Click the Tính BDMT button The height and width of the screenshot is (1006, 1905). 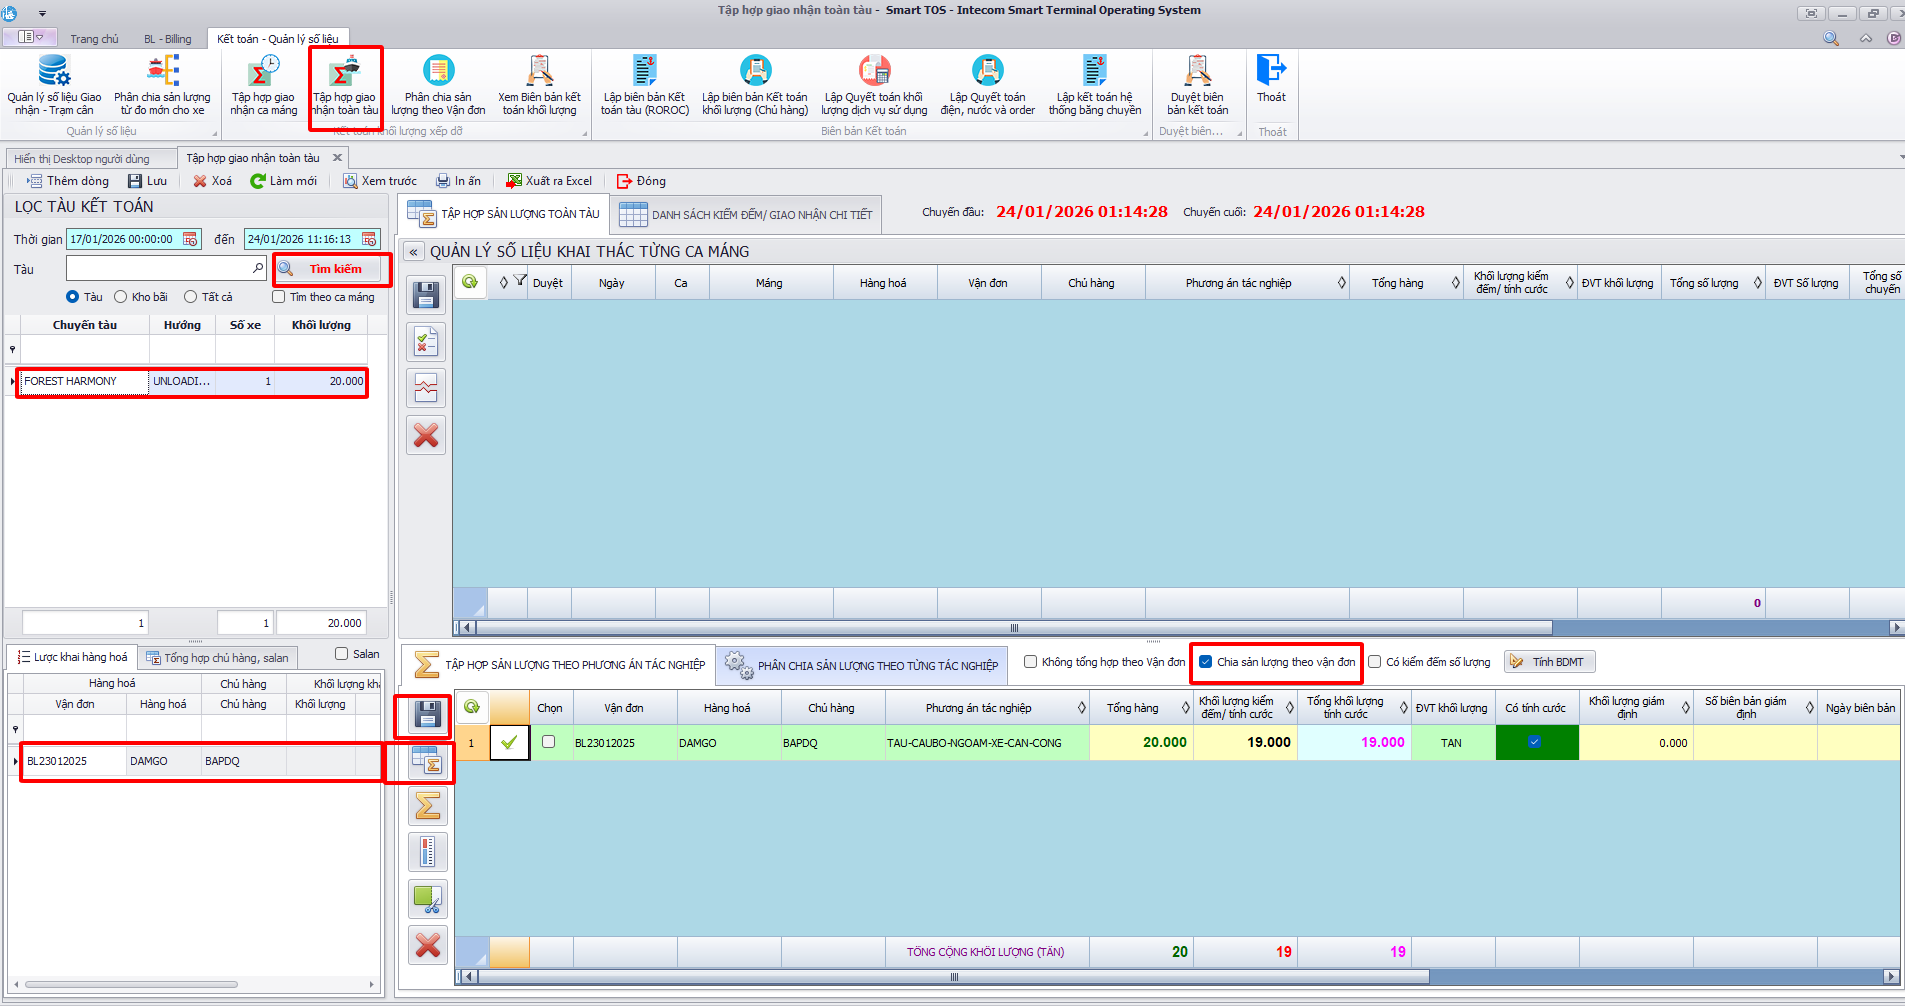(1548, 662)
